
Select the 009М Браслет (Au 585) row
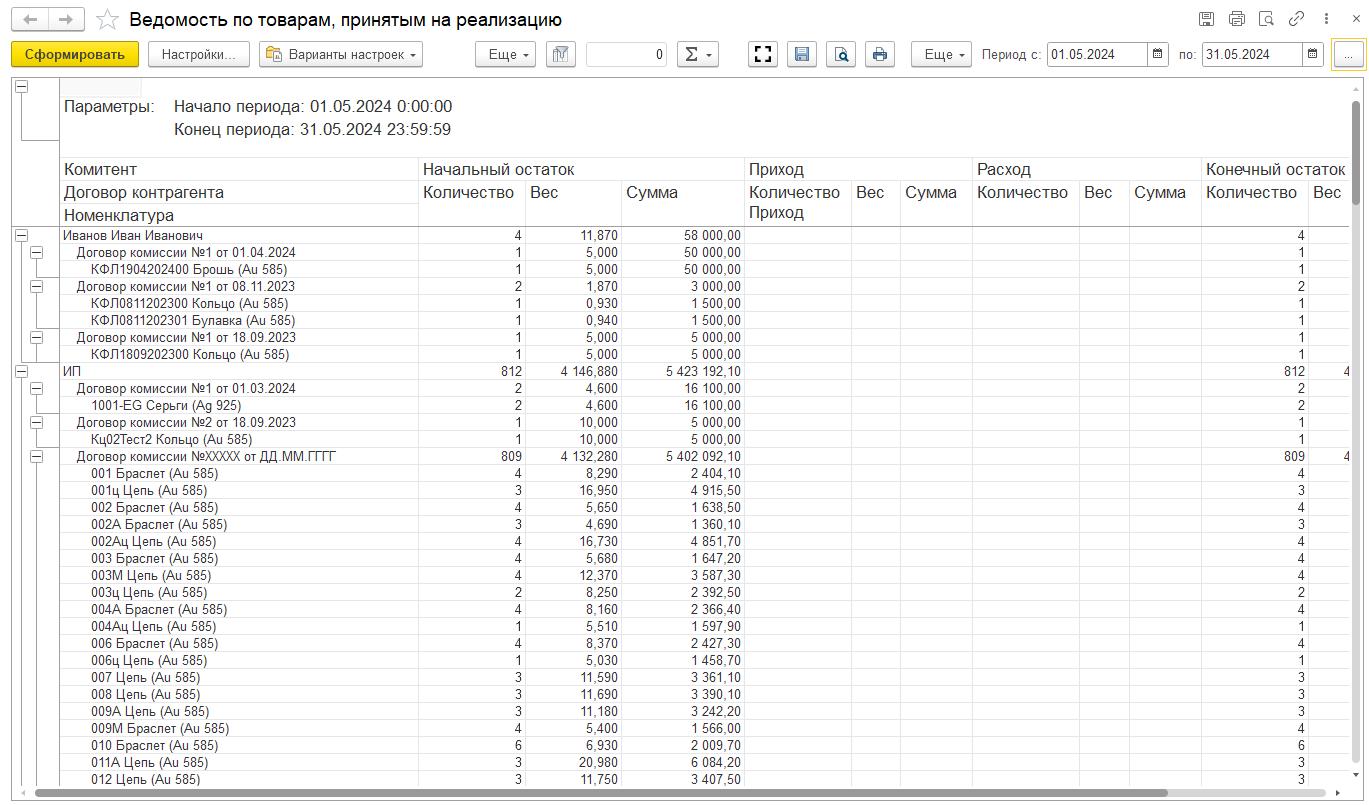tap(238, 728)
